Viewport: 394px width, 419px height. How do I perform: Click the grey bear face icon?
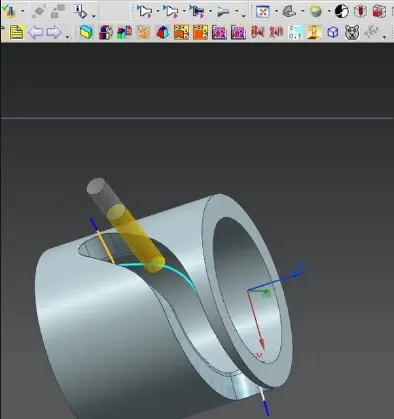click(x=352, y=32)
